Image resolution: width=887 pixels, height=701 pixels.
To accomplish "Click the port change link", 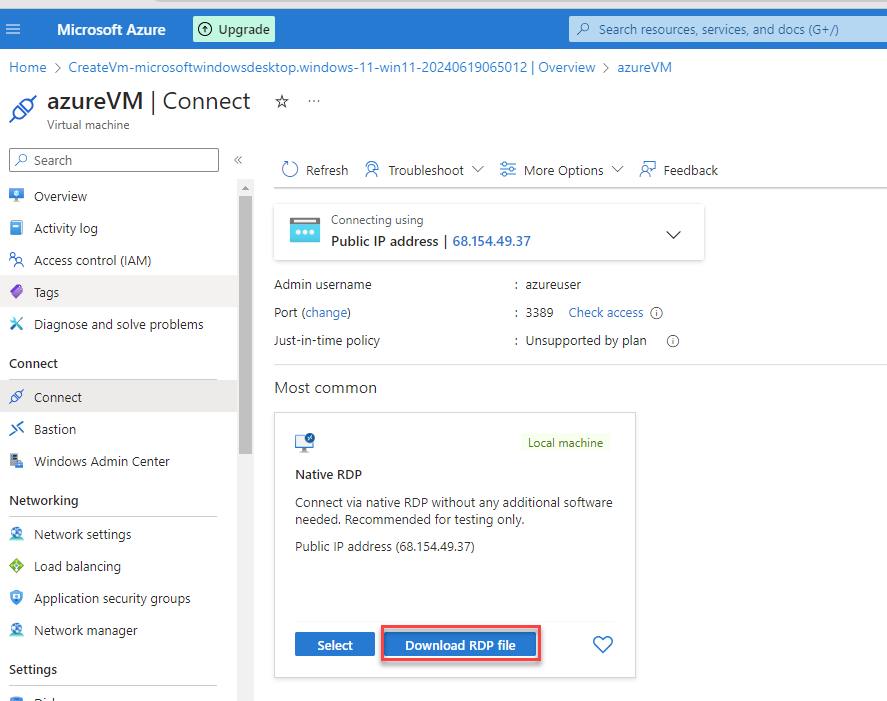I will 326,313.
